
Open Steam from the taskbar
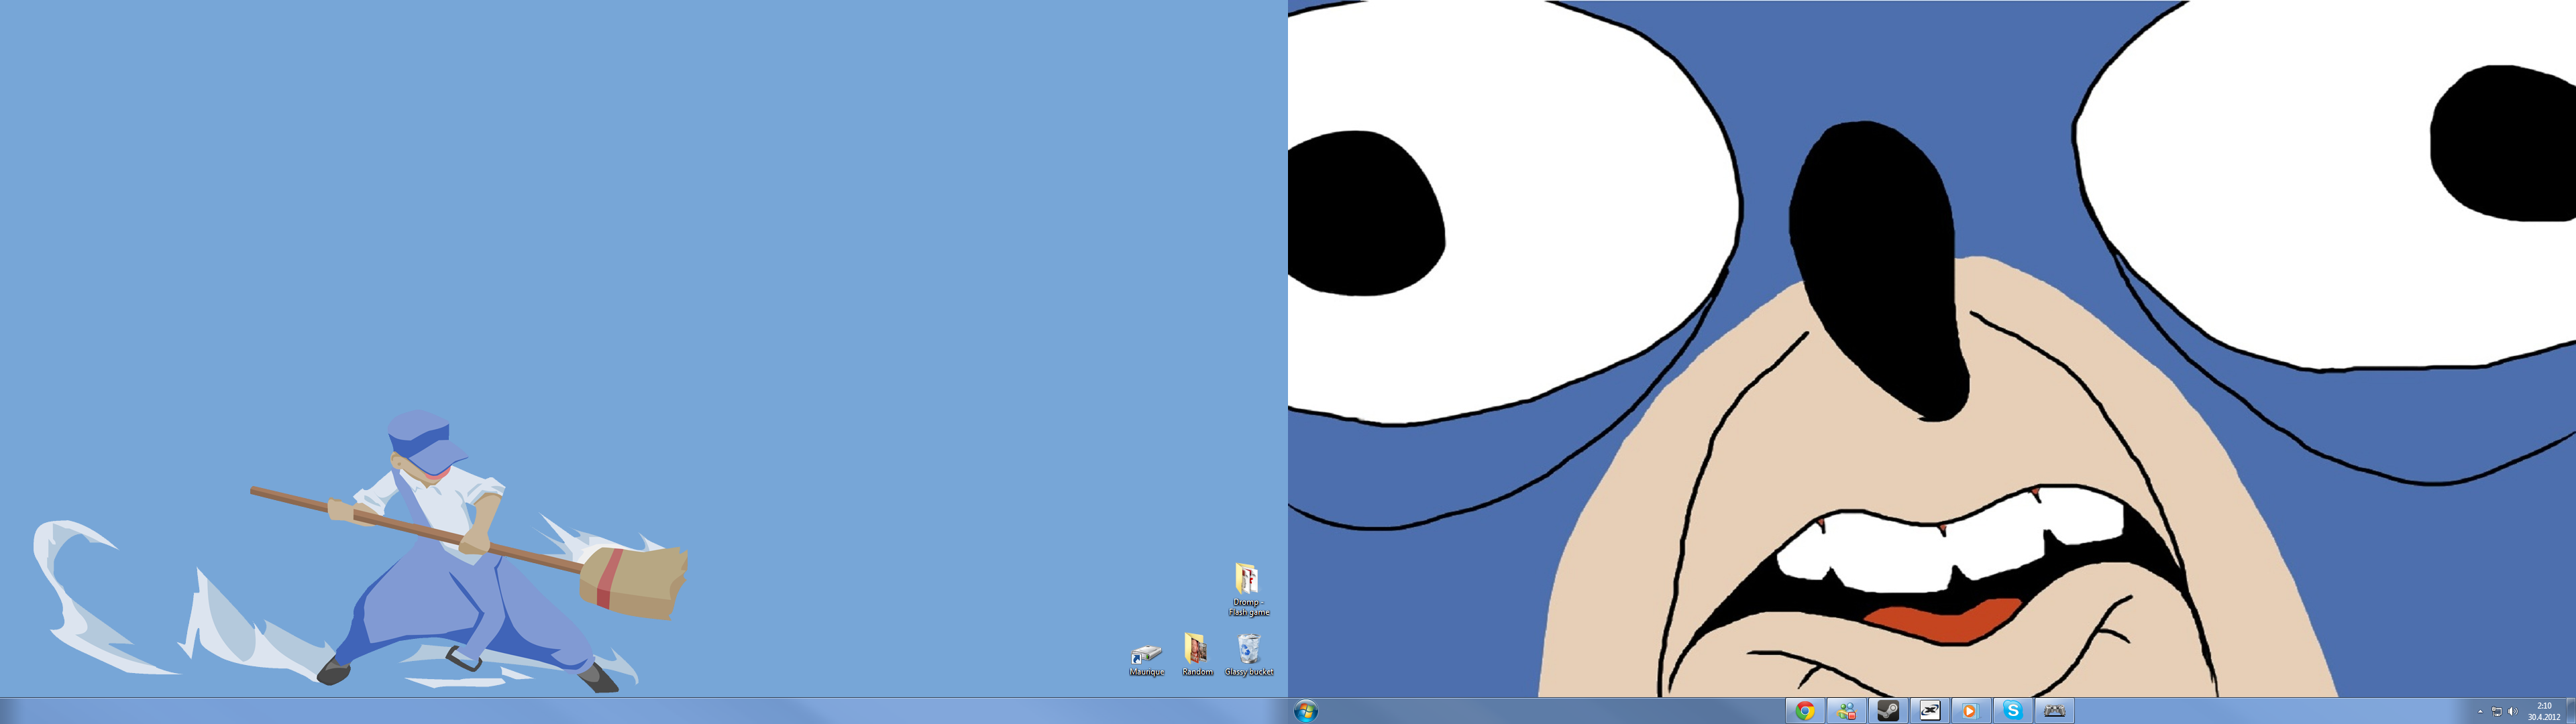(x=1888, y=711)
